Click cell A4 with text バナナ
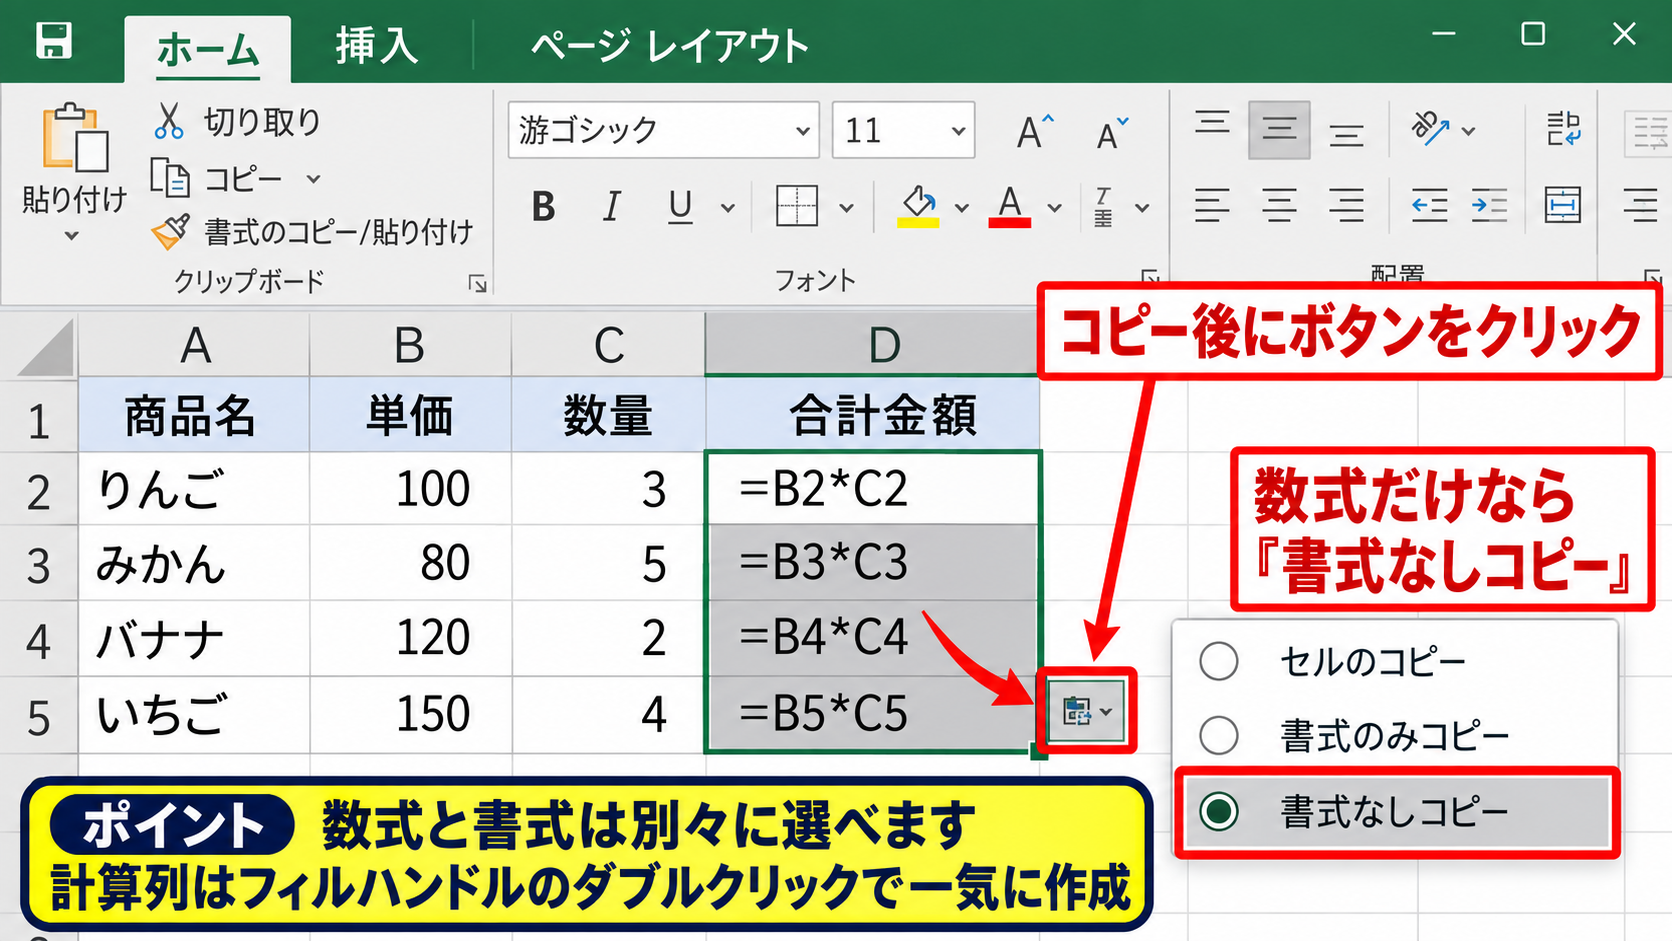Screen dimensions: 1672x941 tap(194, 638)
